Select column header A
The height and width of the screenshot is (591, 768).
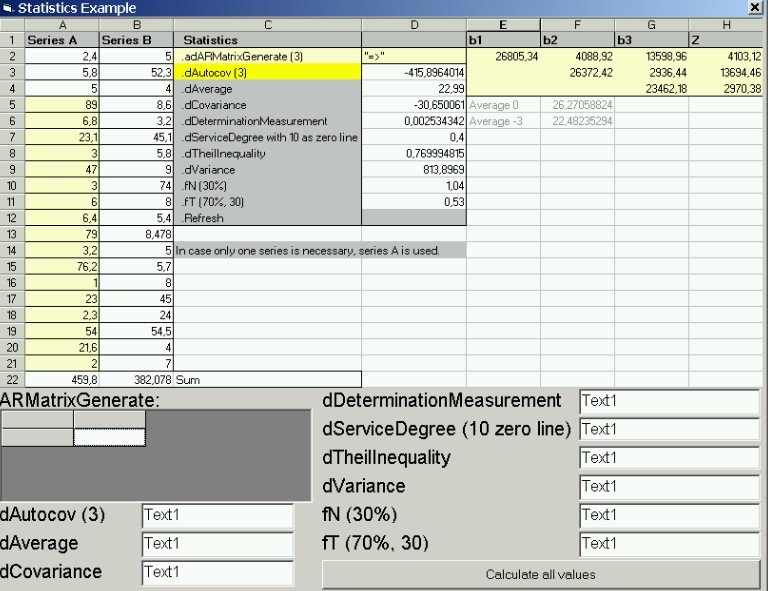pyautogui.click(x=62, y=25)
